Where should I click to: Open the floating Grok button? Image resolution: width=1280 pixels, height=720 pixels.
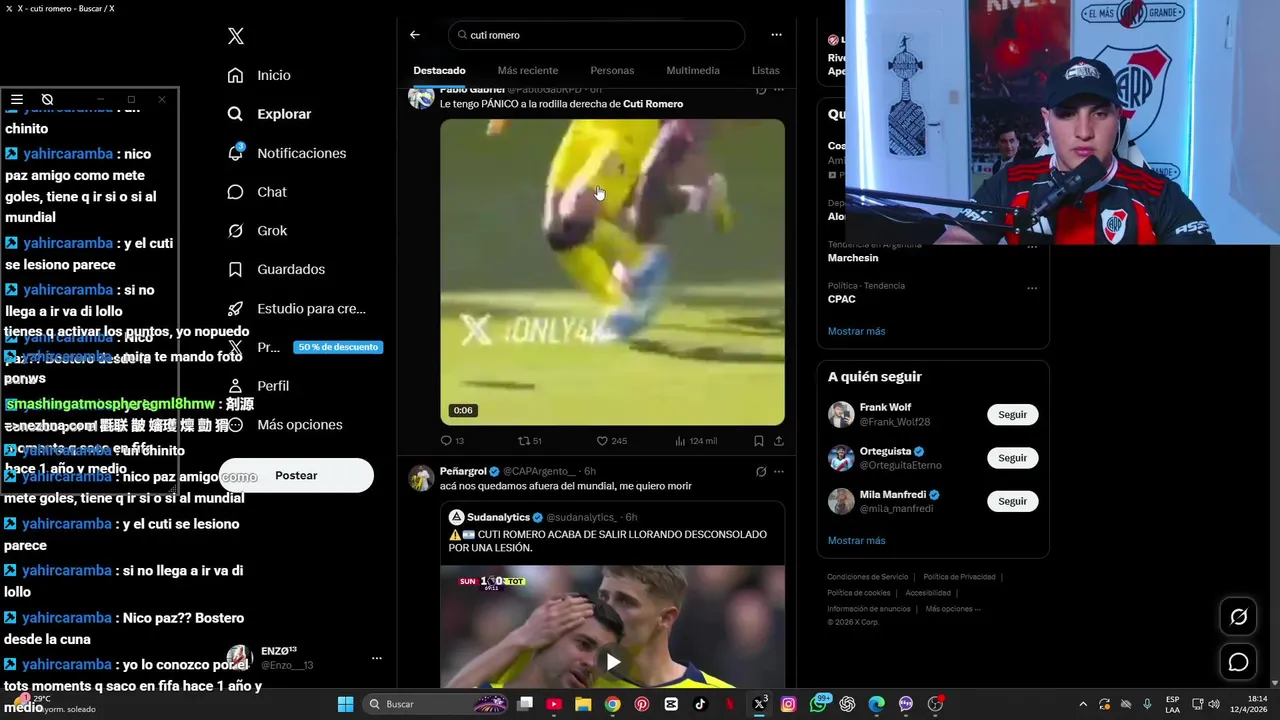[x=1238, y=617]
